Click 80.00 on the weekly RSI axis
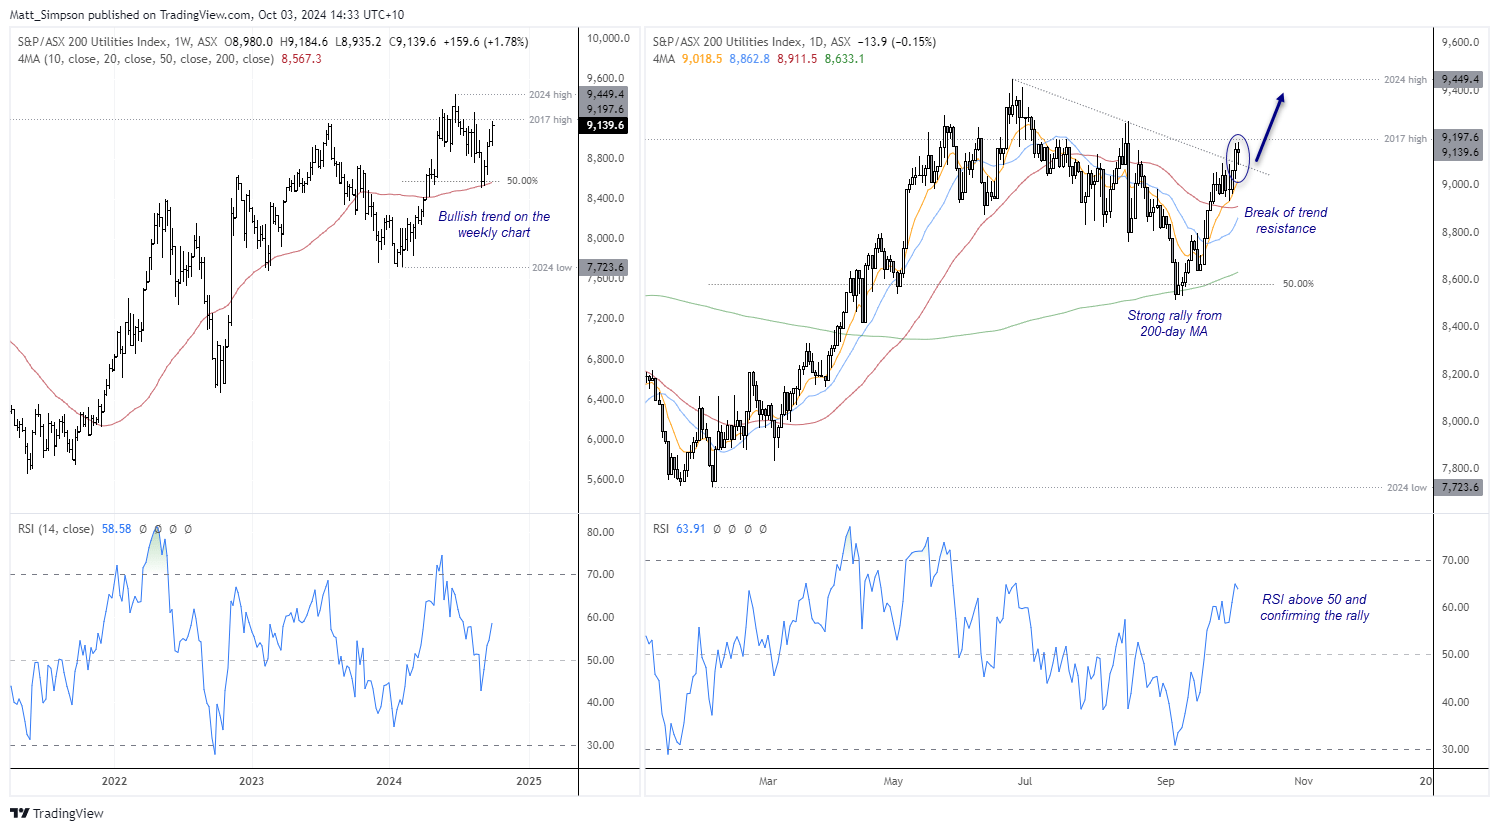 click(x=601, y=533)
